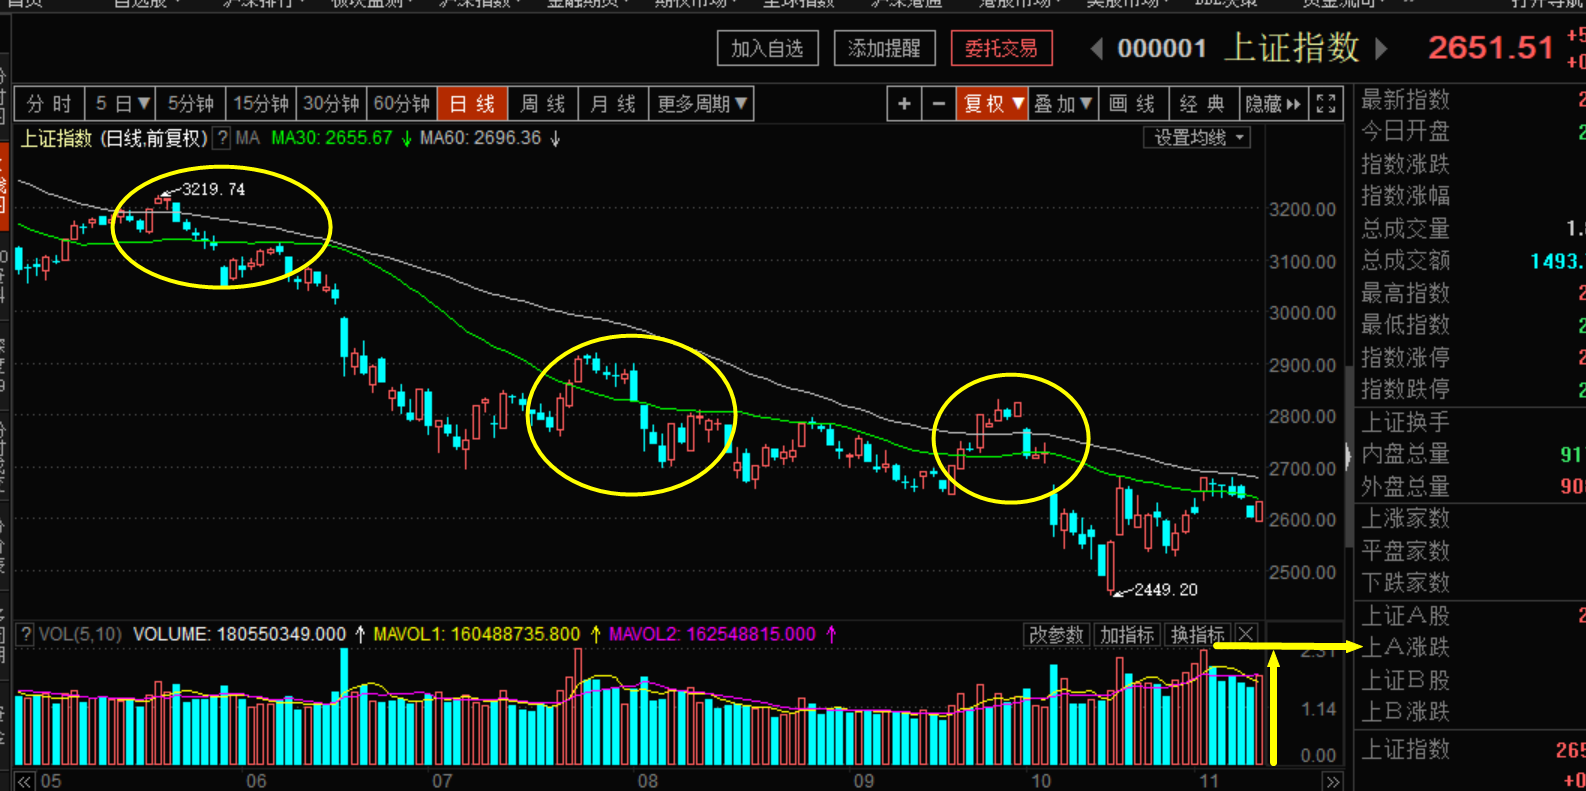Toggle fullscreen chart view icon
This screenshot has width=1586, height=791.
(x=1325, y=104)
